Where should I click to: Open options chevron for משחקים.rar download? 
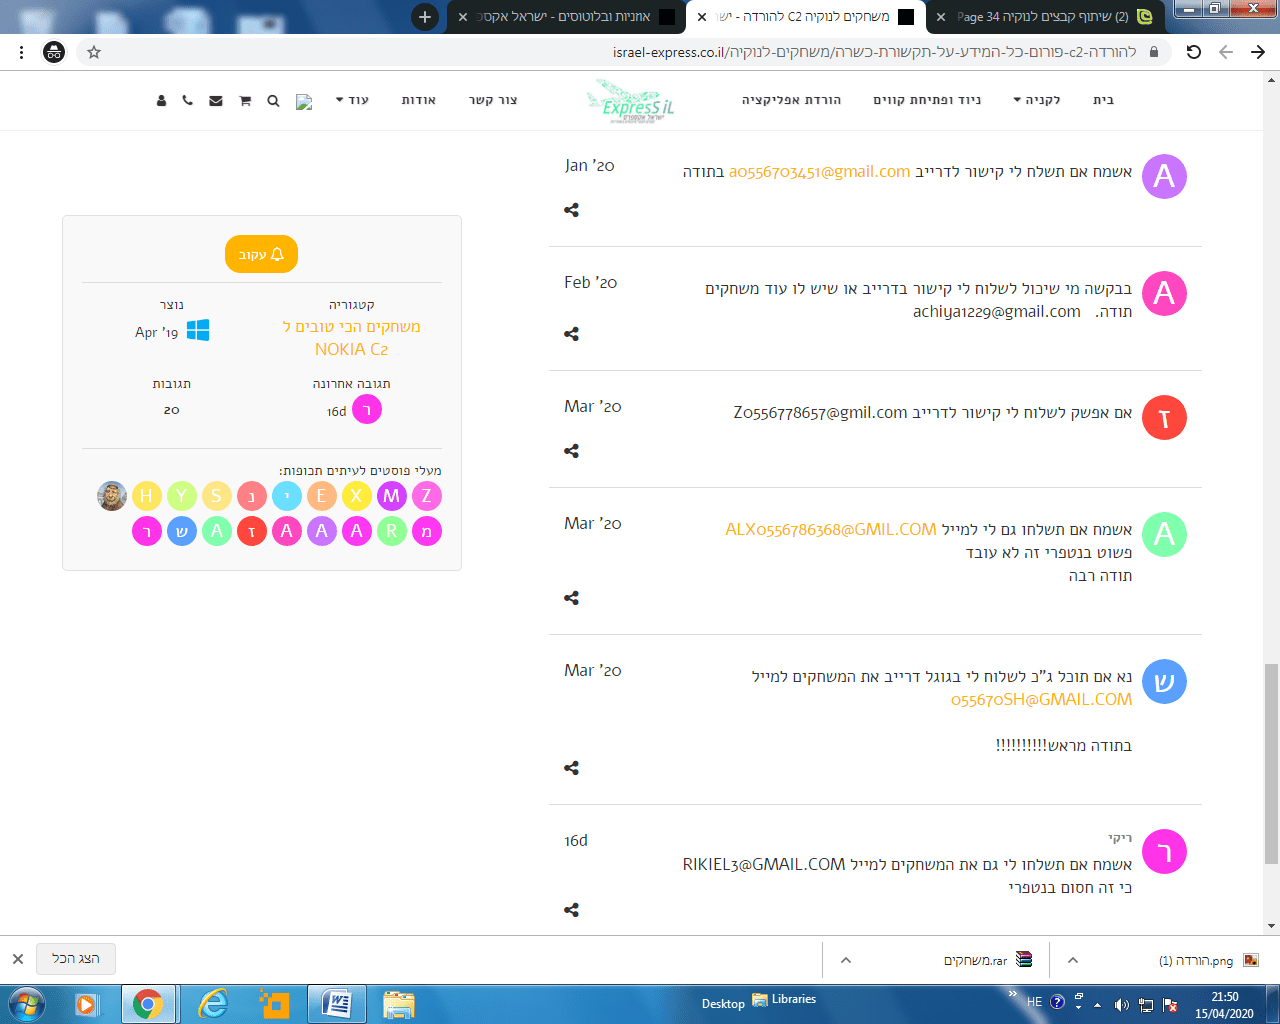click(846, 960)
